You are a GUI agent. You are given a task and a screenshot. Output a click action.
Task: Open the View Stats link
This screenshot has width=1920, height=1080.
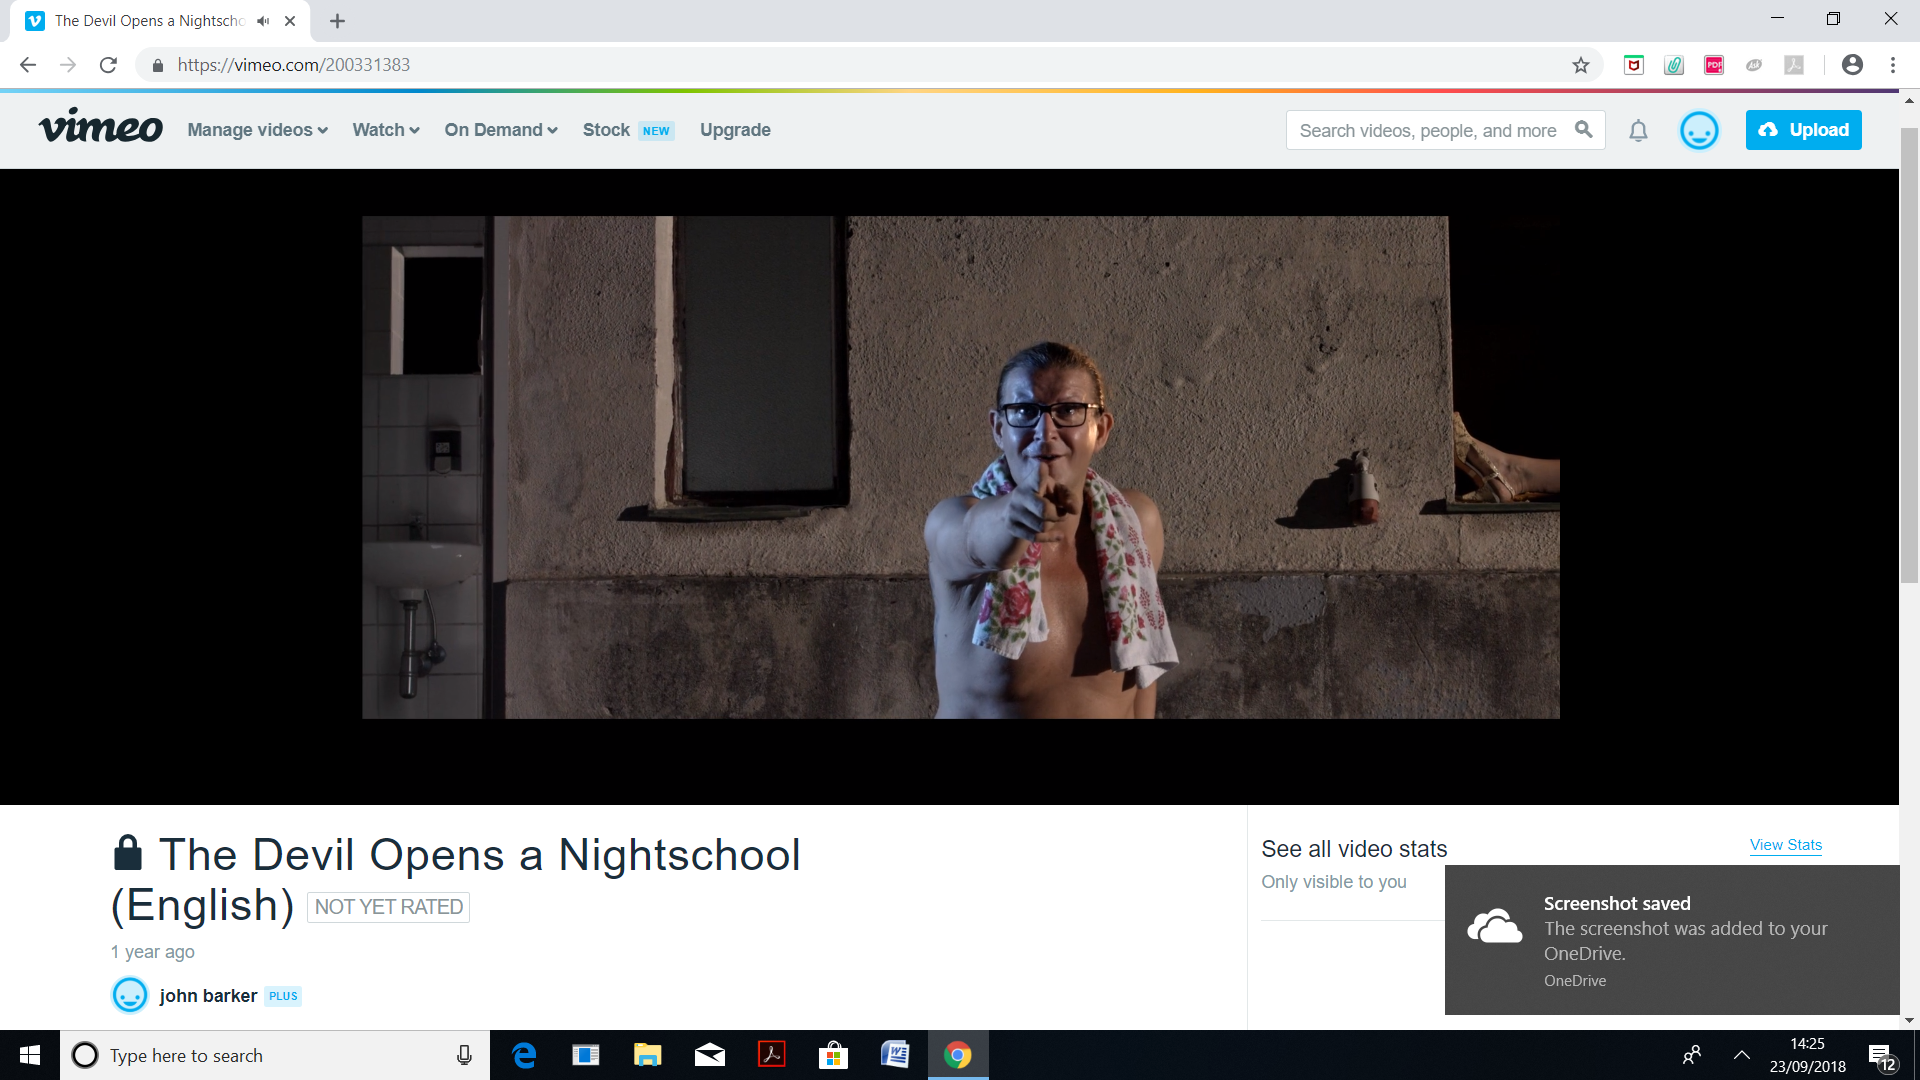pyautogui.click(x=1786, y=845)
